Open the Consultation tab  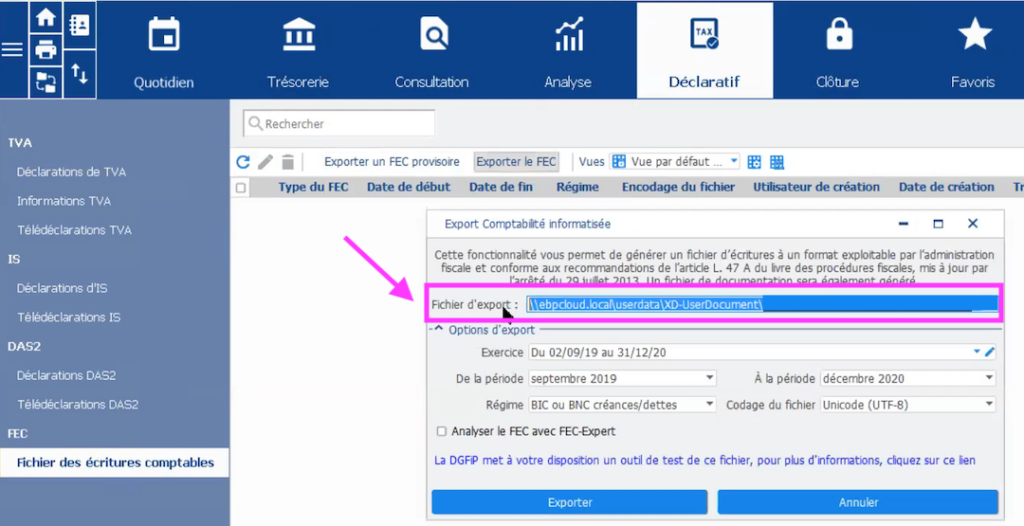(432, 51)
